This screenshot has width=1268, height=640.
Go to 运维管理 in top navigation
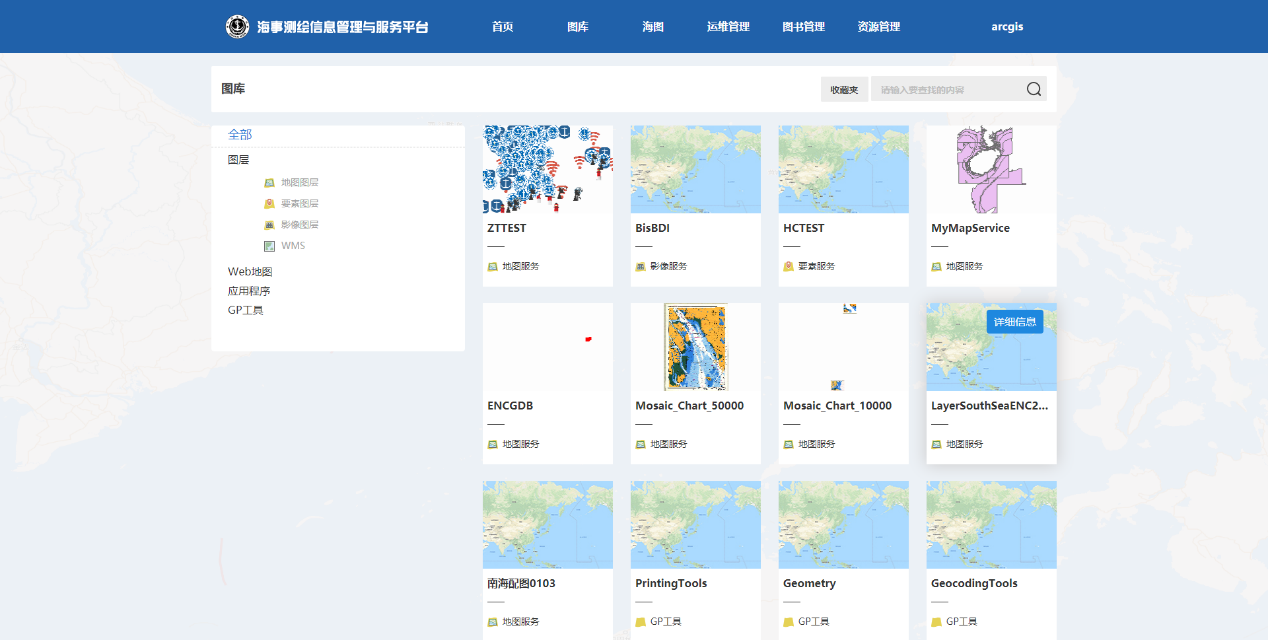point(728,27)
